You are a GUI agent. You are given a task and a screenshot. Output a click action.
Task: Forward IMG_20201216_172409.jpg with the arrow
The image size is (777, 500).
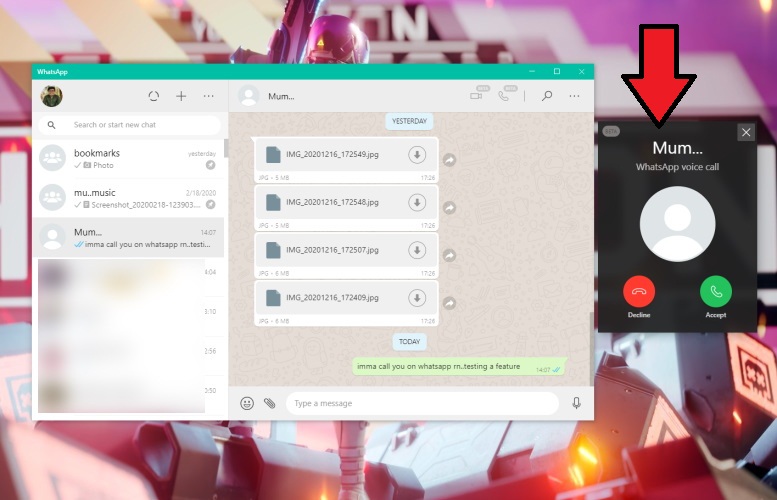(449, 303)
